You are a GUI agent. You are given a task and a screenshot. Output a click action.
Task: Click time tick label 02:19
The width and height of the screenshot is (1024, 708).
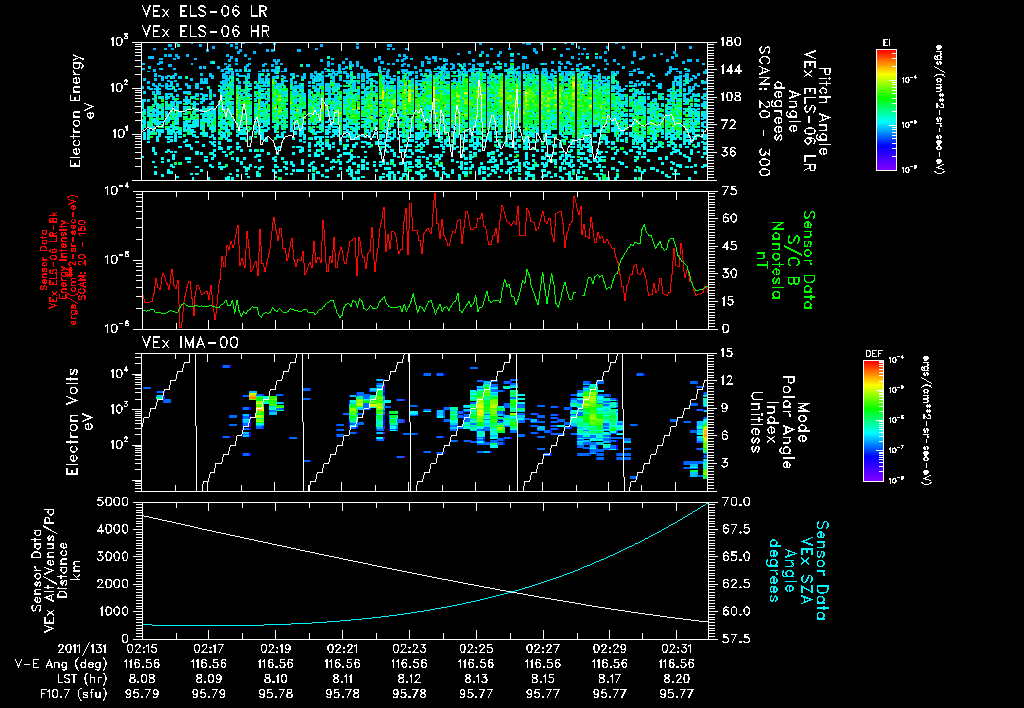click(x=276, y=649)
